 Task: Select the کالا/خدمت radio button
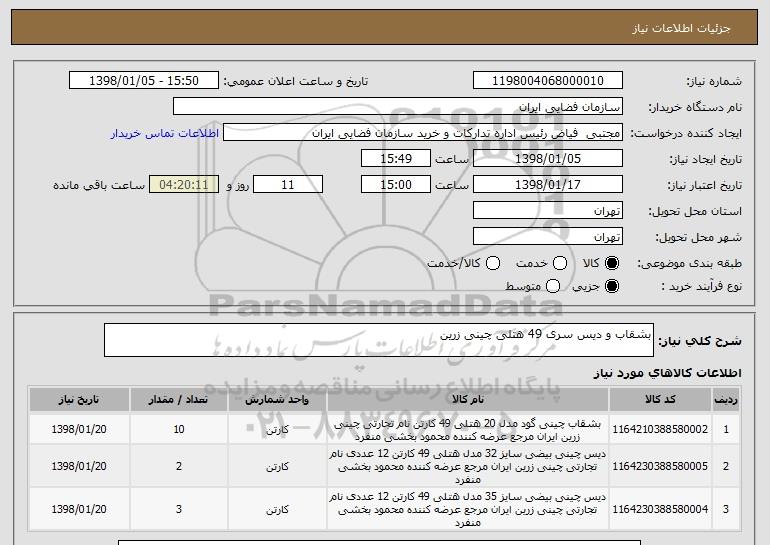493,263
